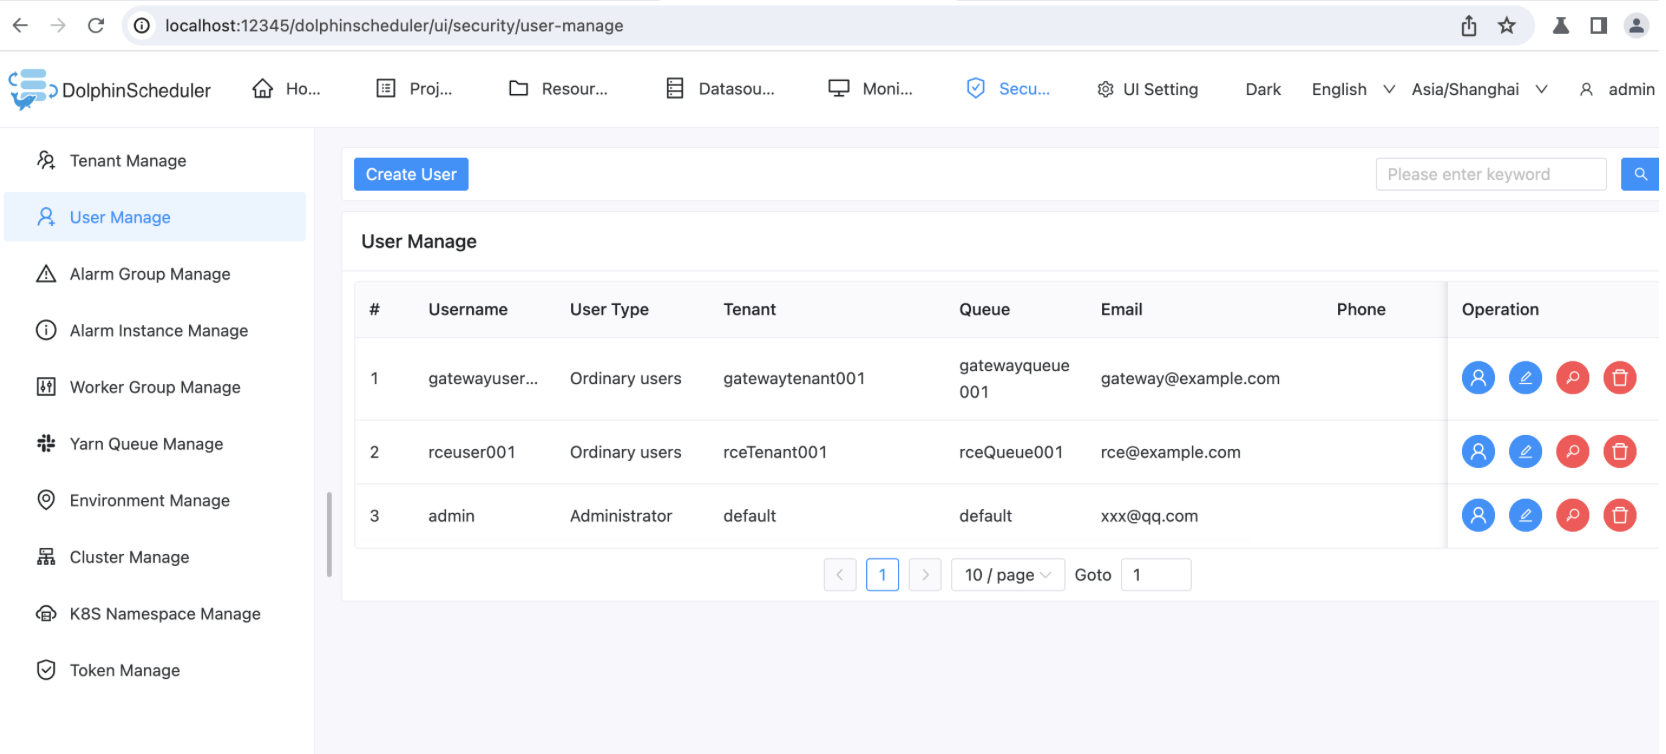The image size is (1666, 754).
Task: Expand the Asia/Shanghai timezone dropdown
Action: pyautogui.click(x=1479, y=89)
